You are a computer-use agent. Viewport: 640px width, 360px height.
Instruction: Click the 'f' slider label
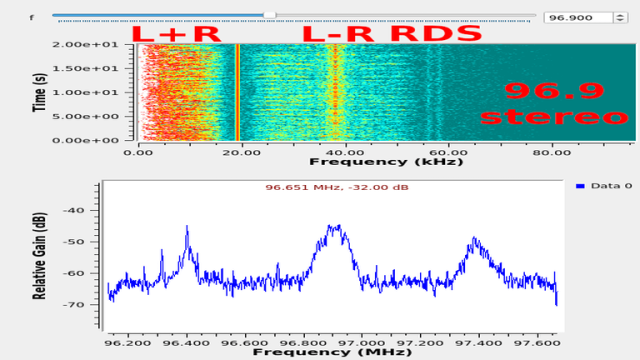[31, 18]
